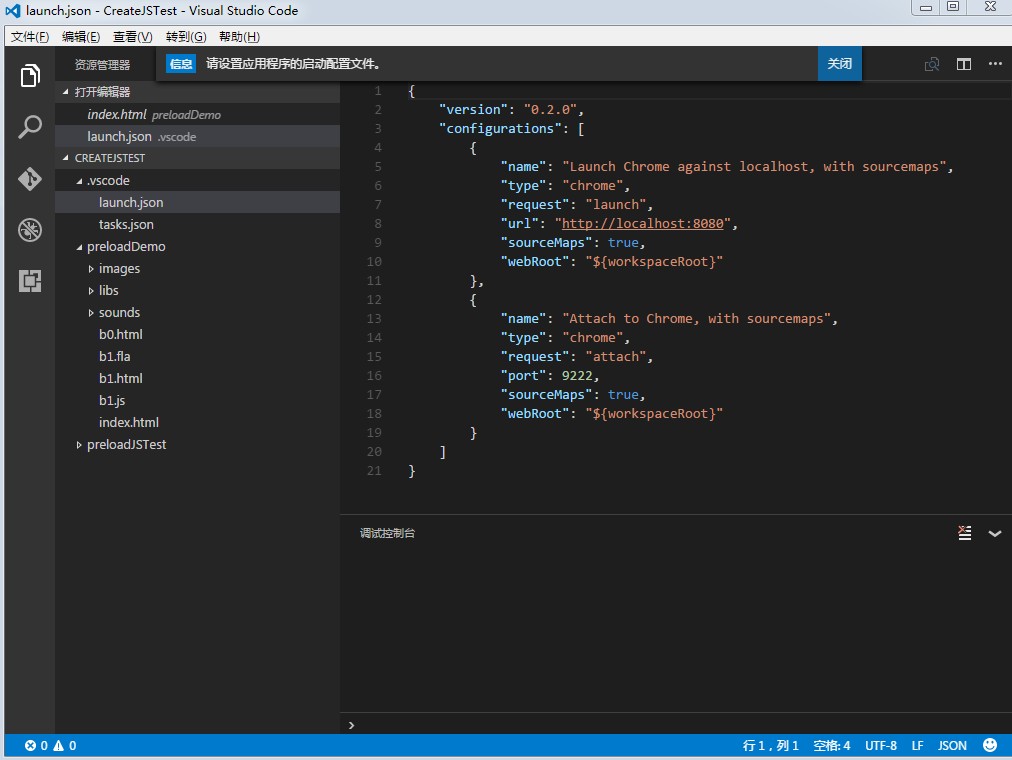Open the 文件(F) menu
This screenshot has height=760, width=1012.
pyautogui.click(x=30, y=37)
